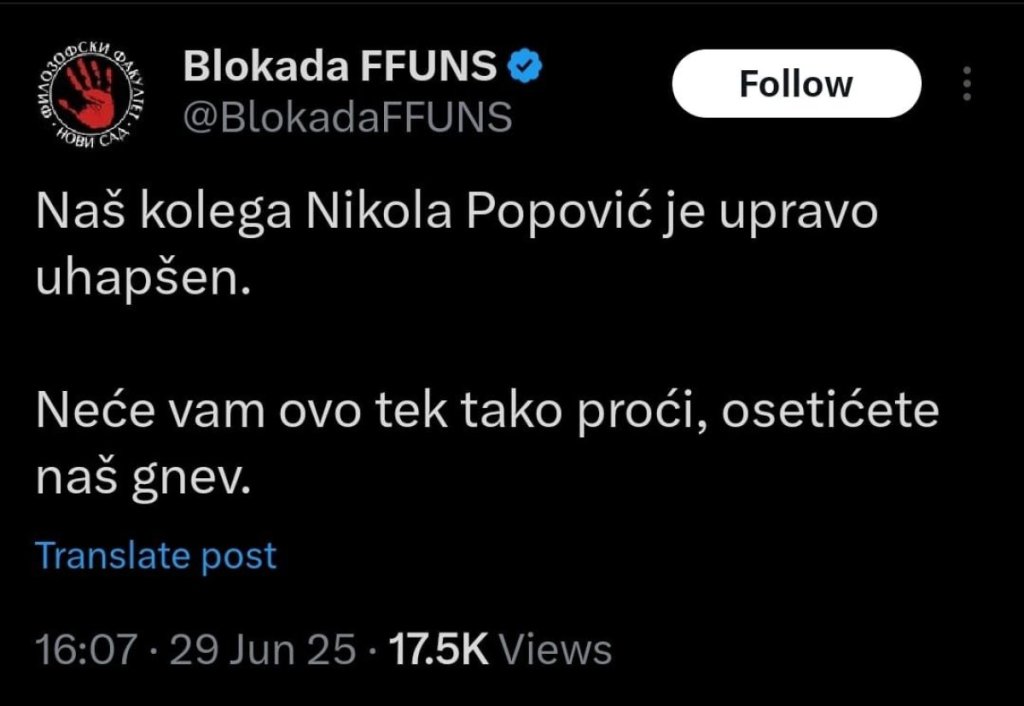This screenshot has width=1024, height=706.
Task: Open the three-dot more options menu
Action: tap(966, 84)
